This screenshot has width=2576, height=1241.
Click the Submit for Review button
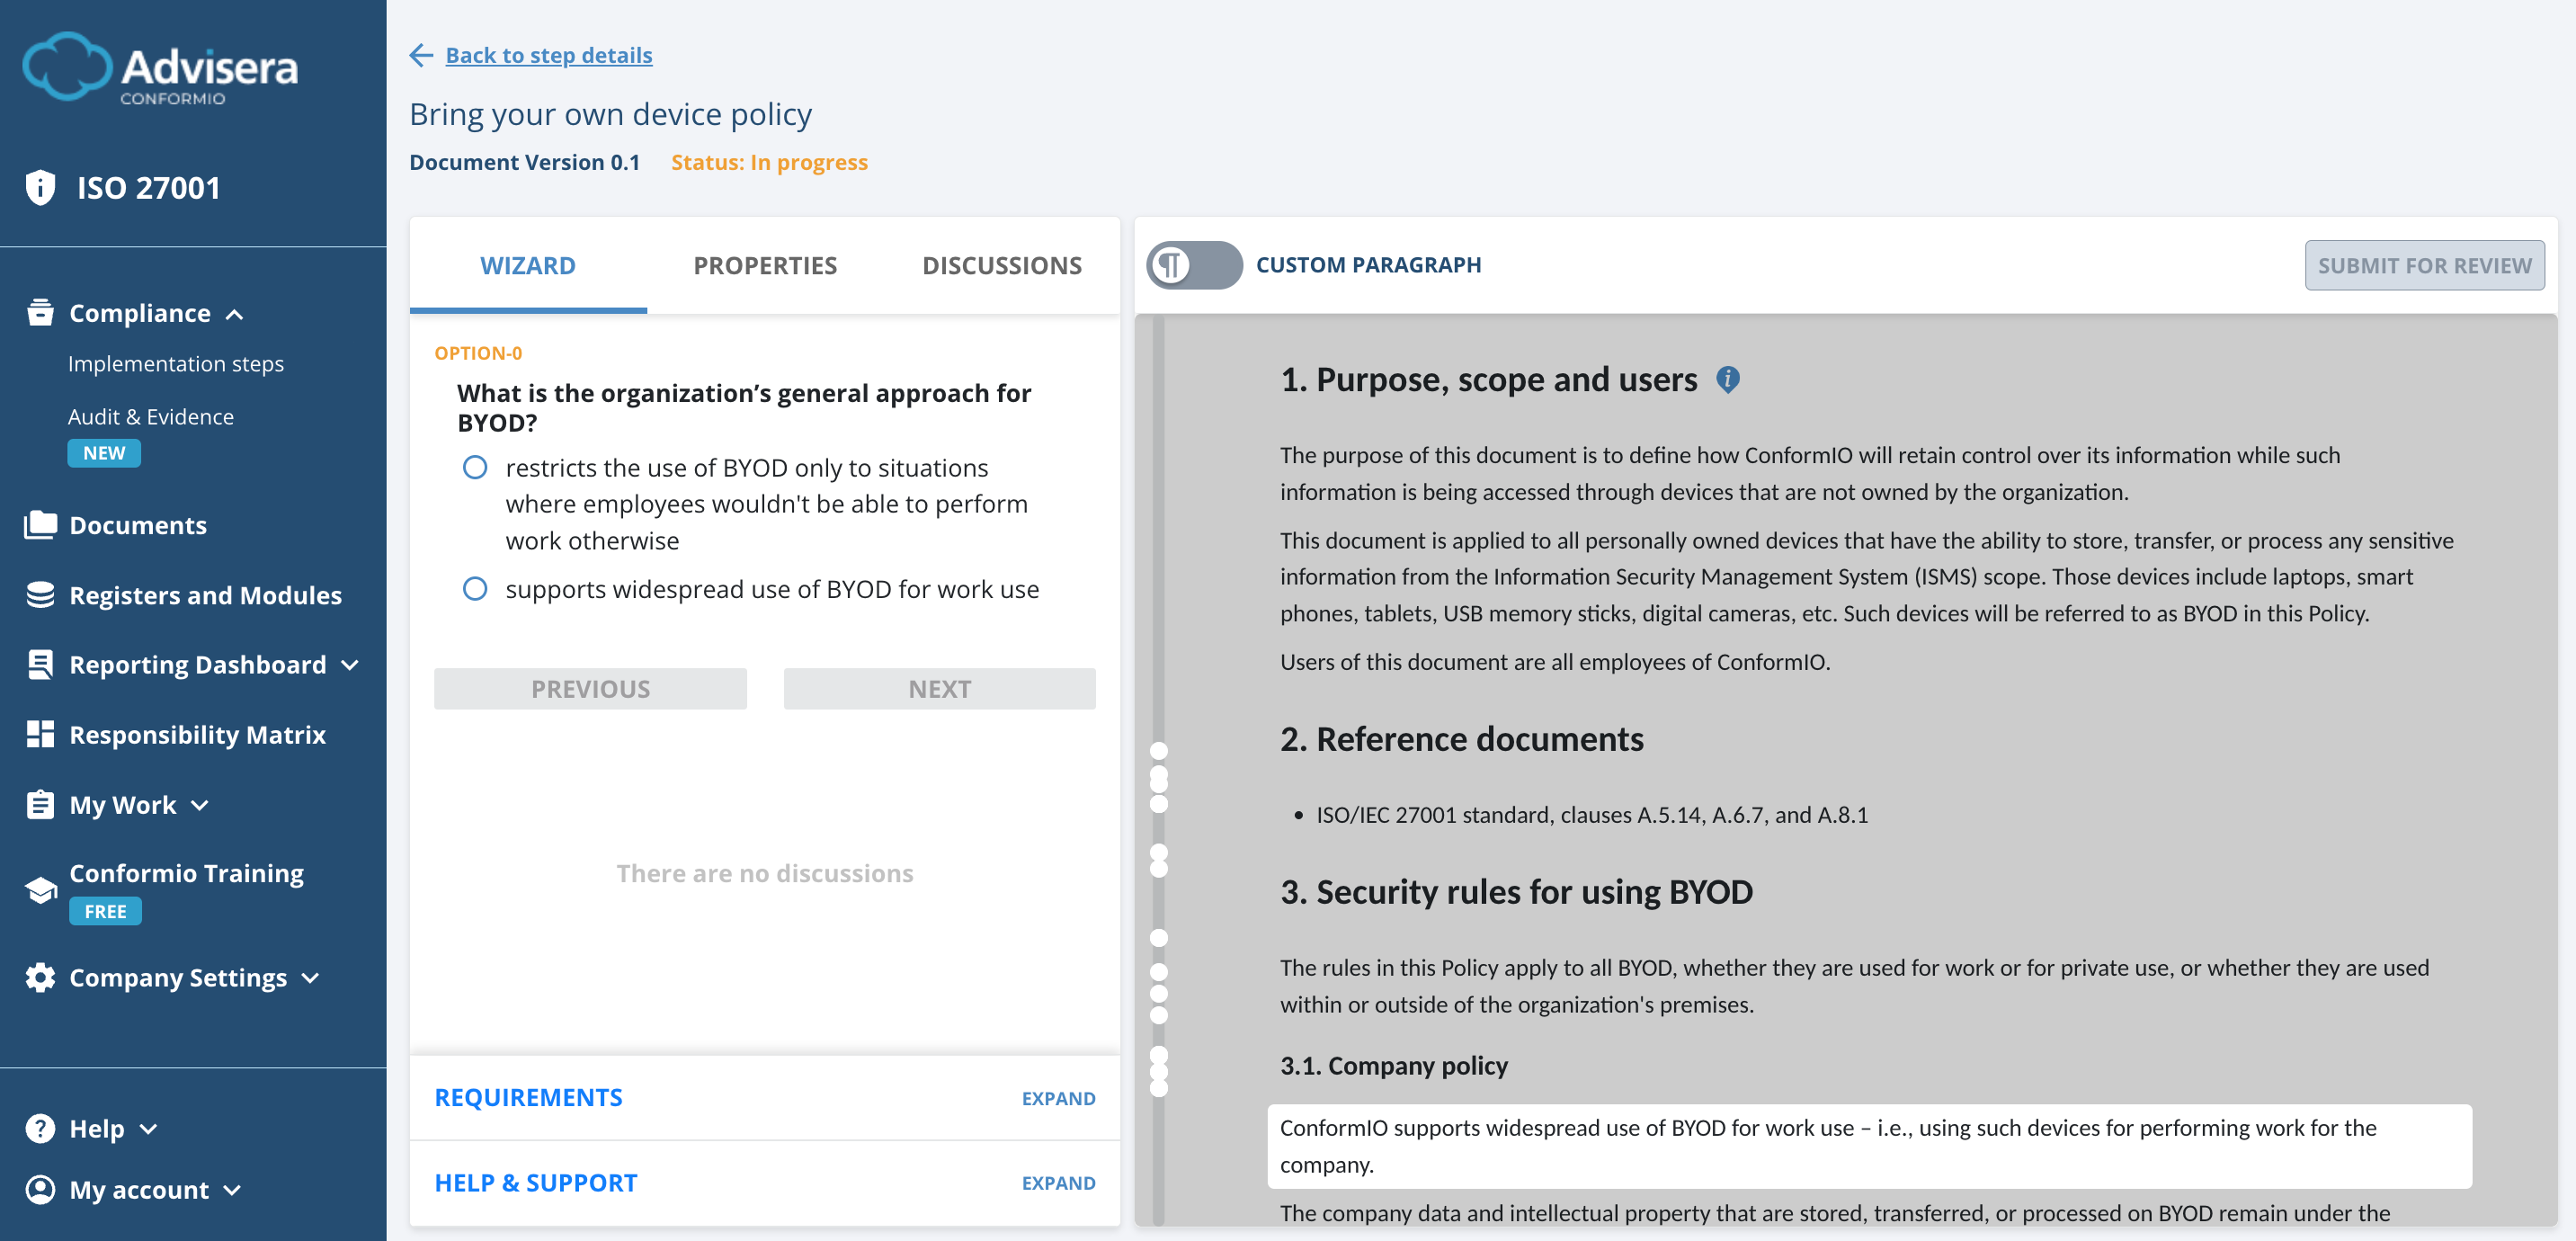click(2424, 265)
